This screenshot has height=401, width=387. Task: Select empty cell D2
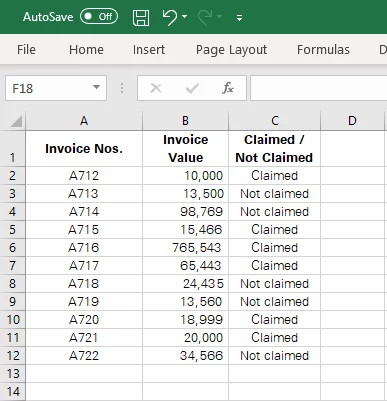tap(352, 176)
